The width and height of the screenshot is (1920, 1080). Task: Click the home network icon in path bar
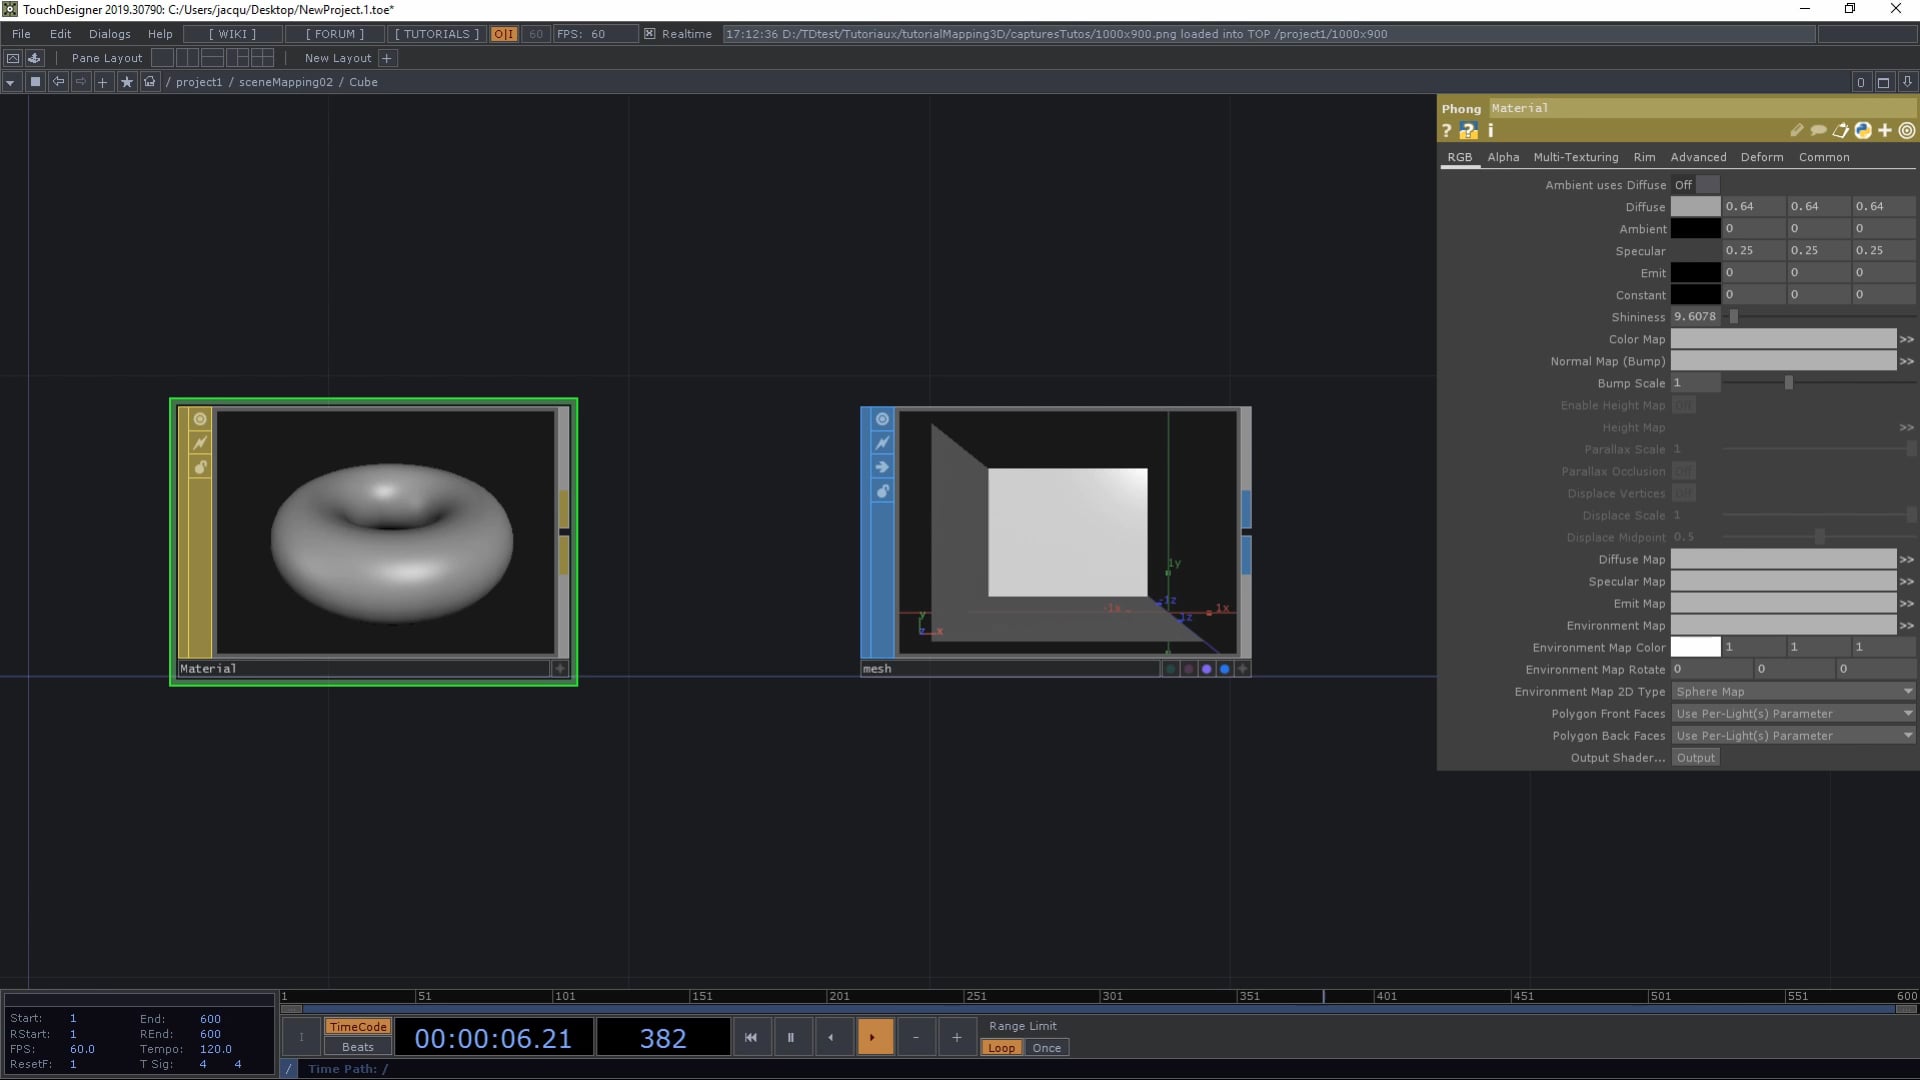pyautogui.click(x=150, y=82)
